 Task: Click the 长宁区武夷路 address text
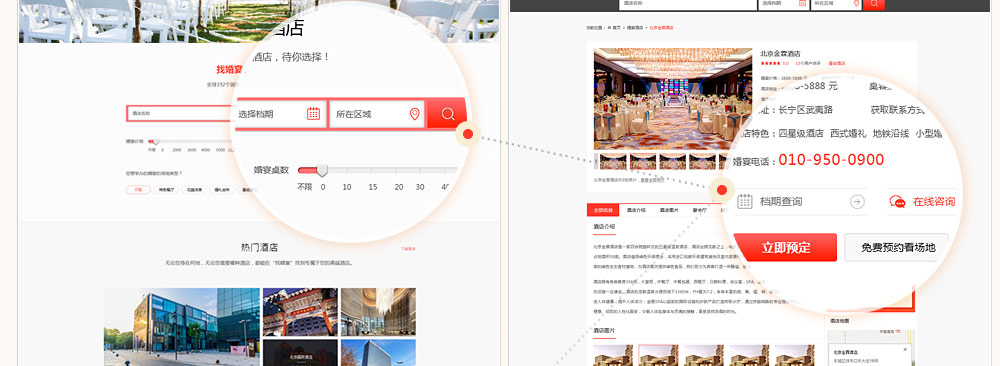point(806,110)
